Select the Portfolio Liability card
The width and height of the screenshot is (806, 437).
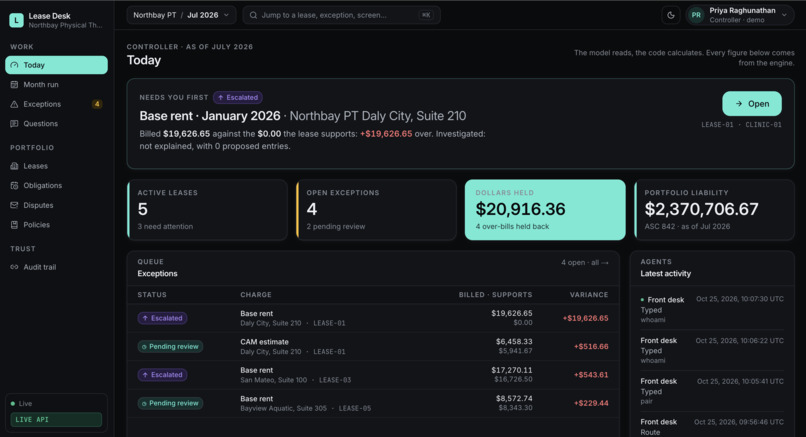[x=715, y=210]
